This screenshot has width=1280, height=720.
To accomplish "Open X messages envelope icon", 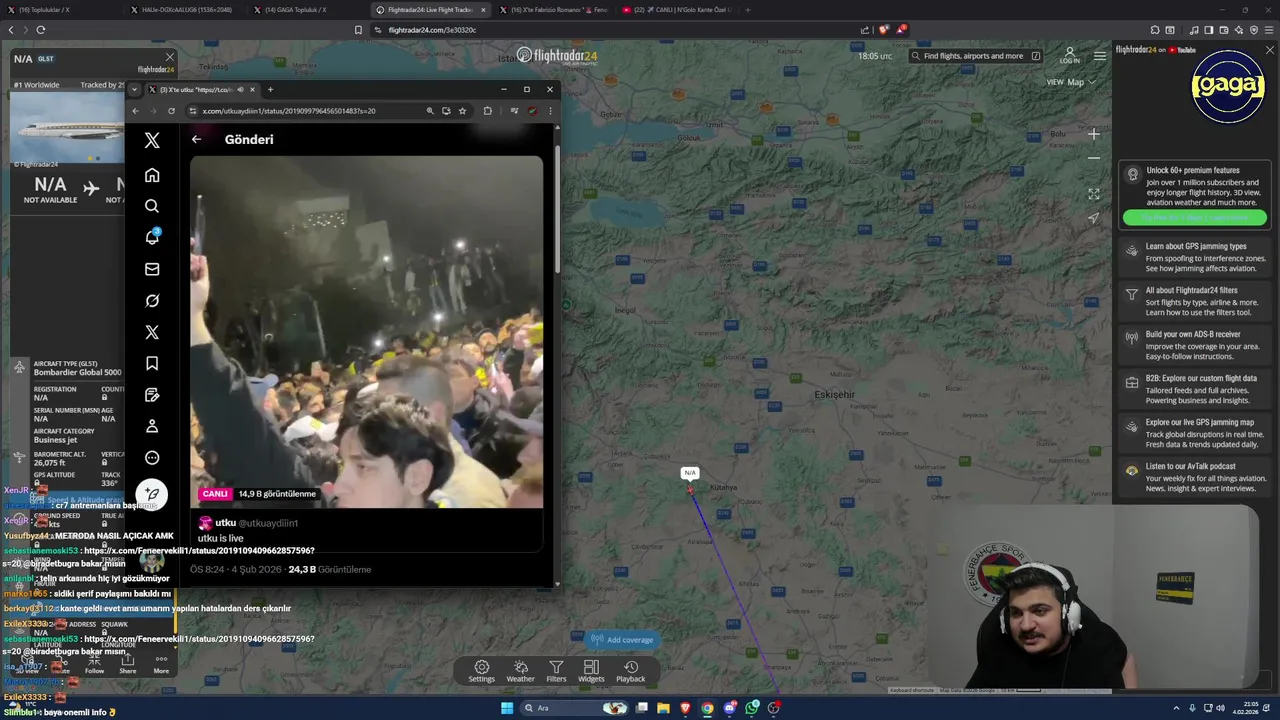I will 152,269.
